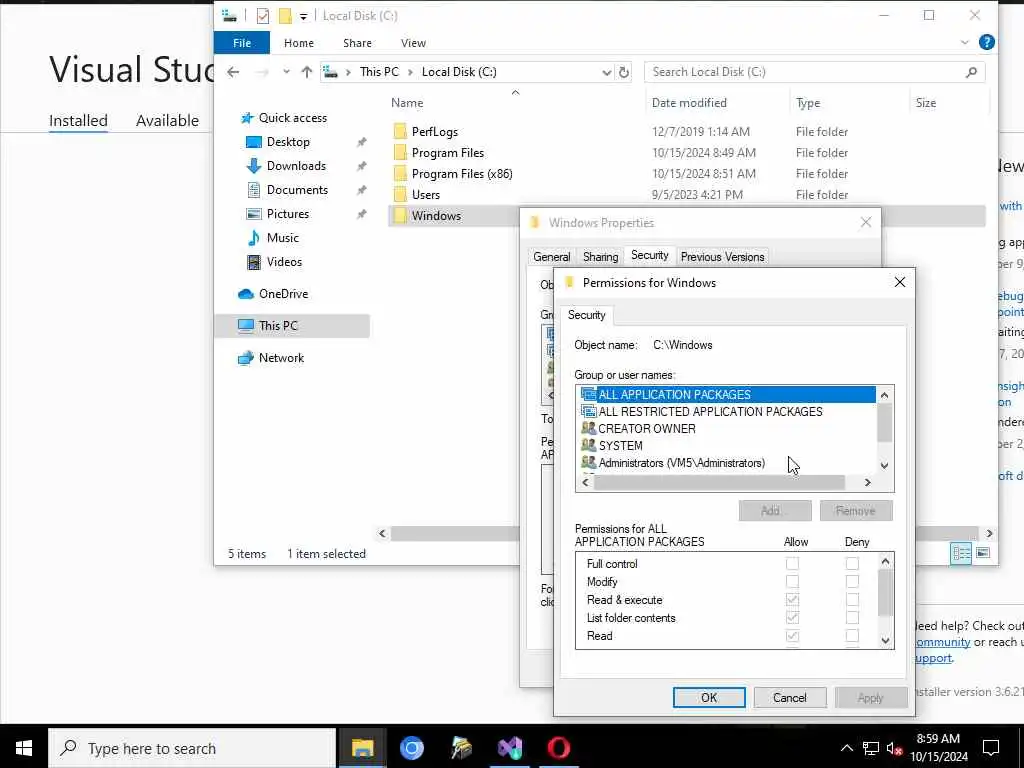
Task: Switch to General tab in Windows Properties
Action: click(x=552, y=257)
